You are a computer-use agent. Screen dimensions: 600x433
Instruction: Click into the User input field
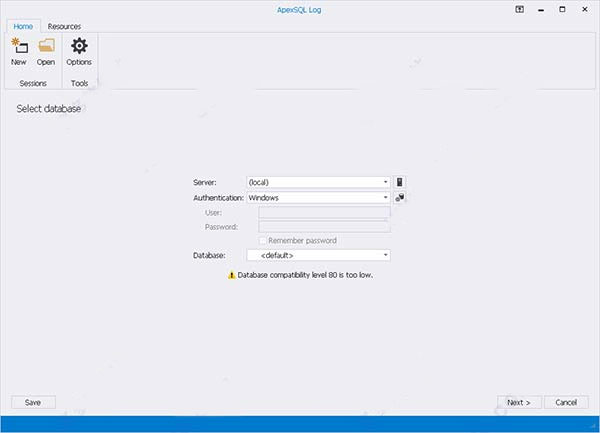[324, 212]
